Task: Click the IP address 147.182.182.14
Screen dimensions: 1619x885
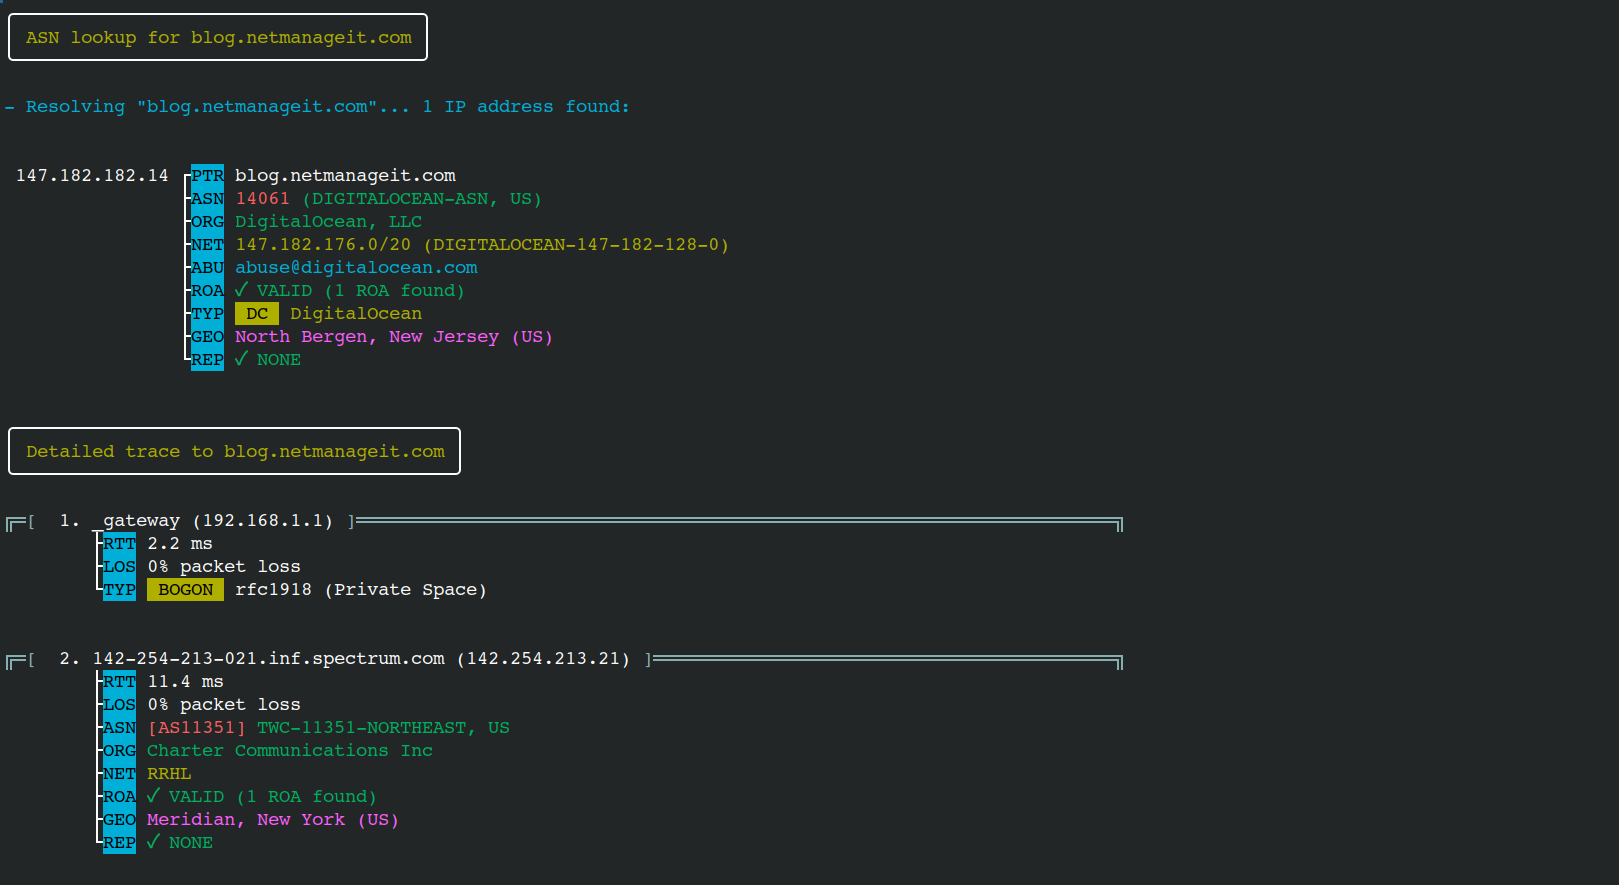Action: pos(92,176)
